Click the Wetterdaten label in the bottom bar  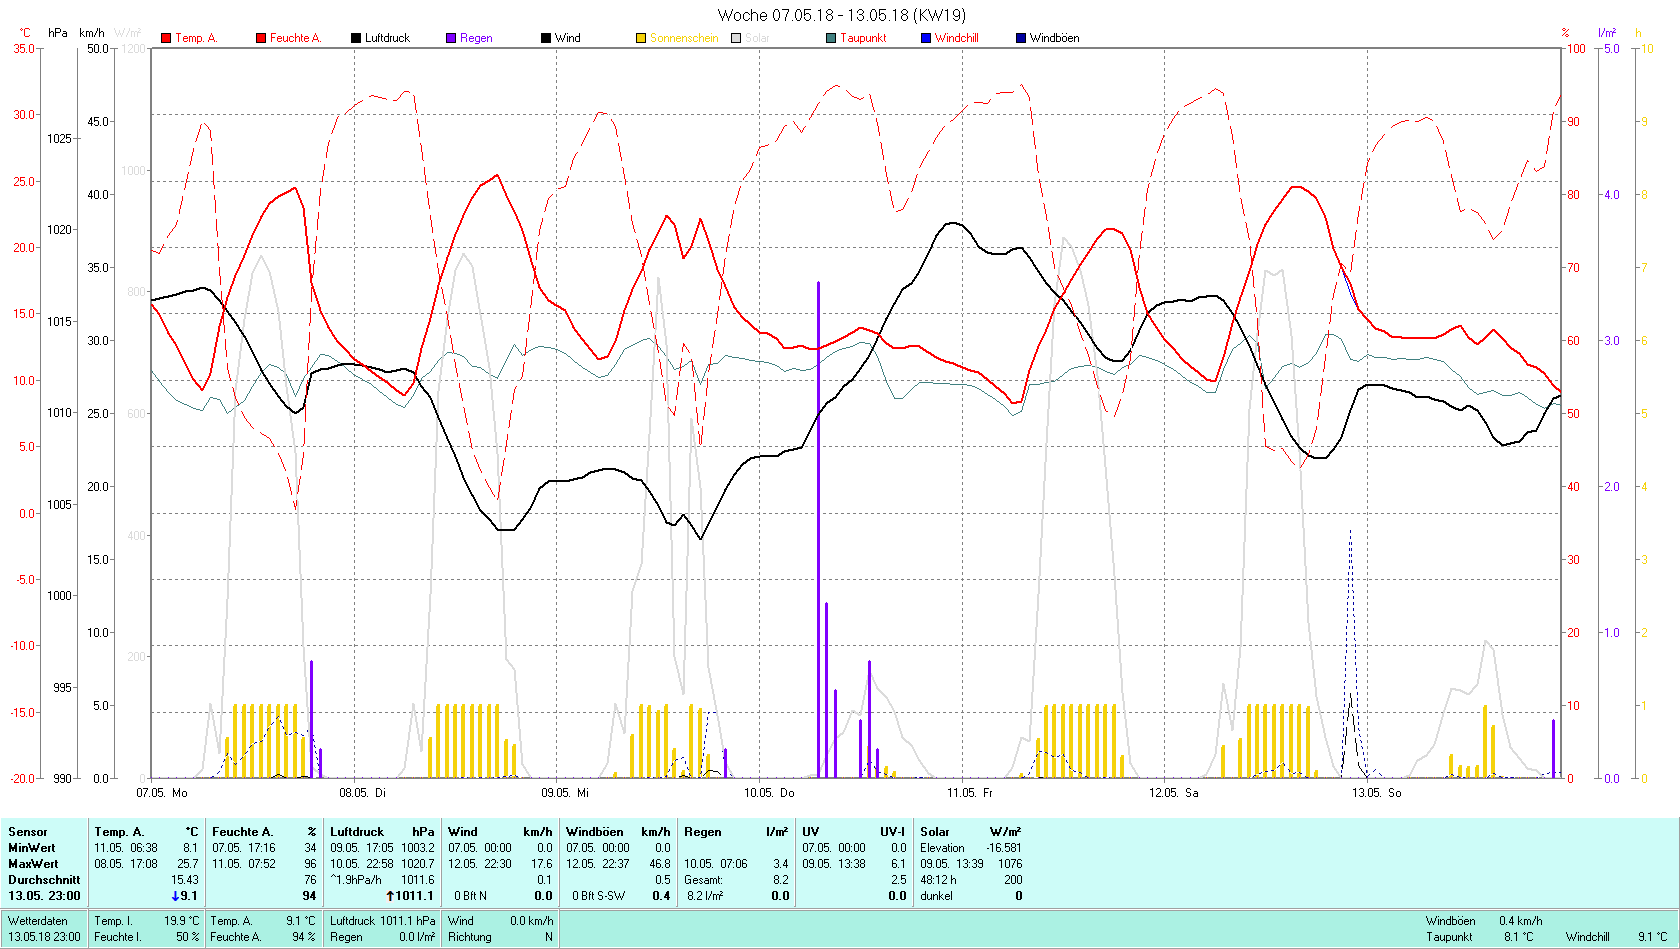pyautogui.click(x=38, y=921)
